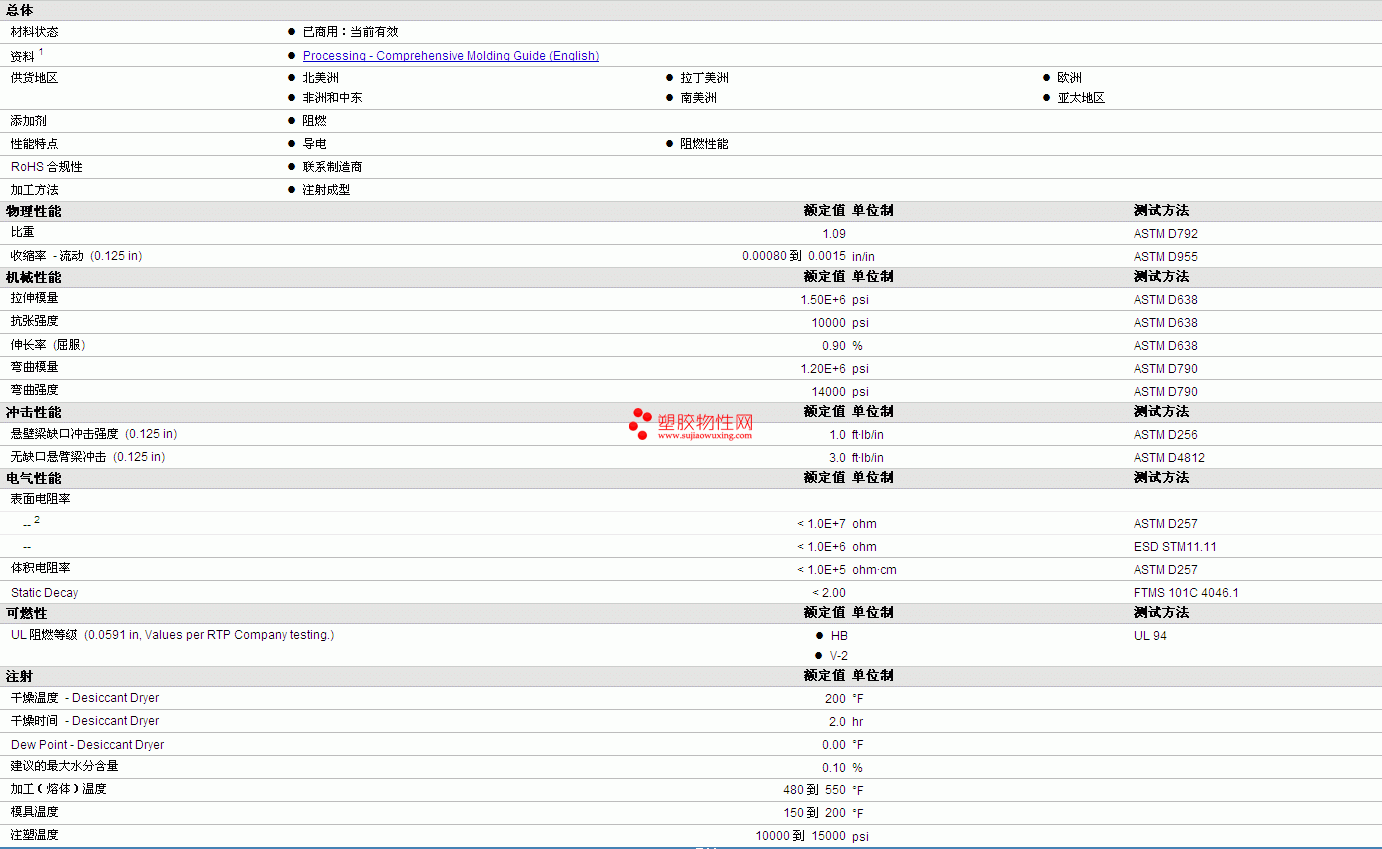Select the 干燥时间 - Desiccant Dryer label
1382x849 pixels.
85,721
